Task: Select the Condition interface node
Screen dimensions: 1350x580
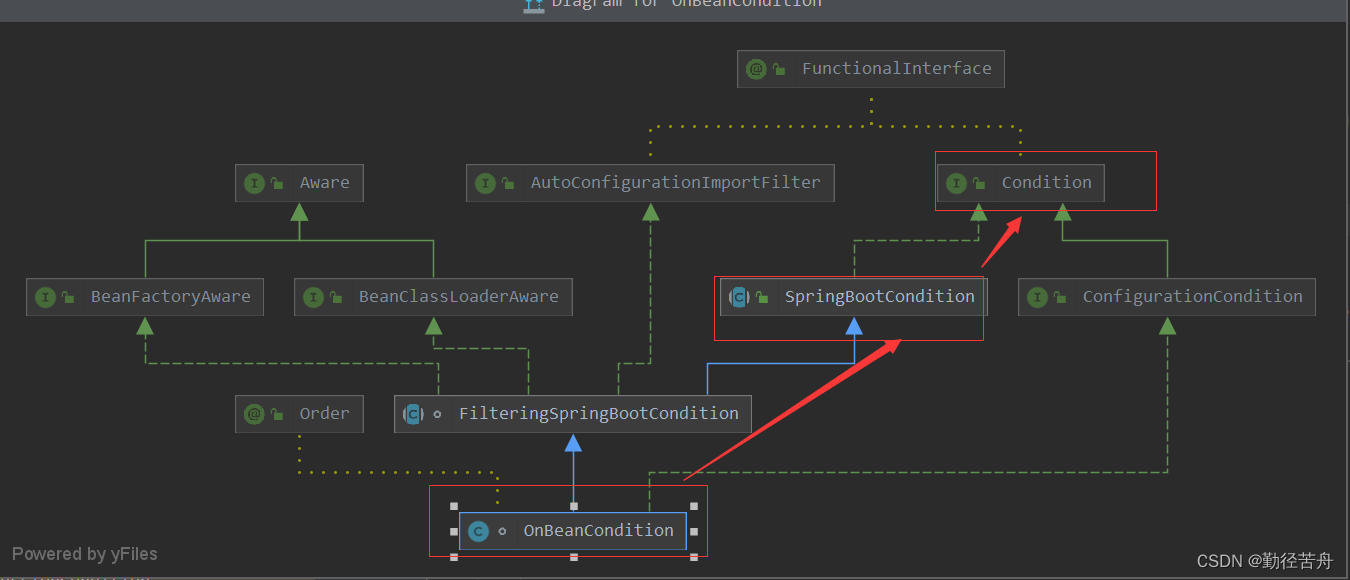Action: click(1021, 183)
